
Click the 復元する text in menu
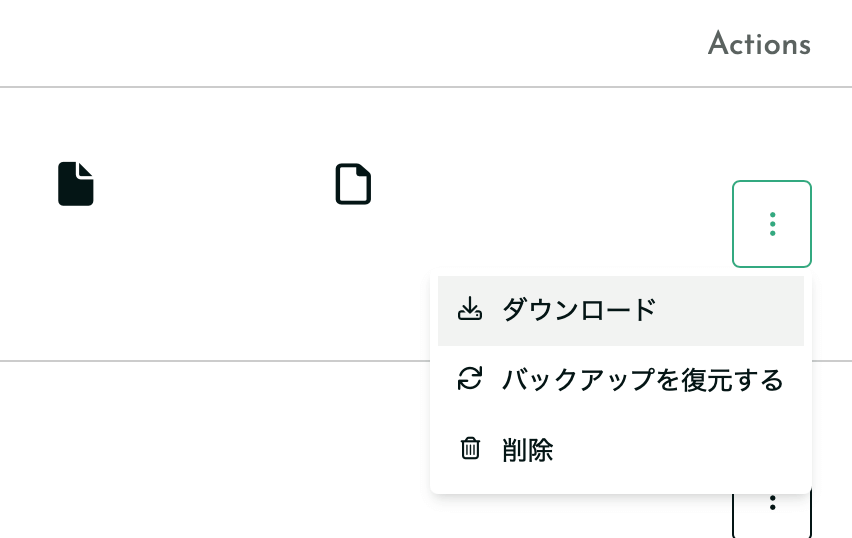click(x=732, y=379)
